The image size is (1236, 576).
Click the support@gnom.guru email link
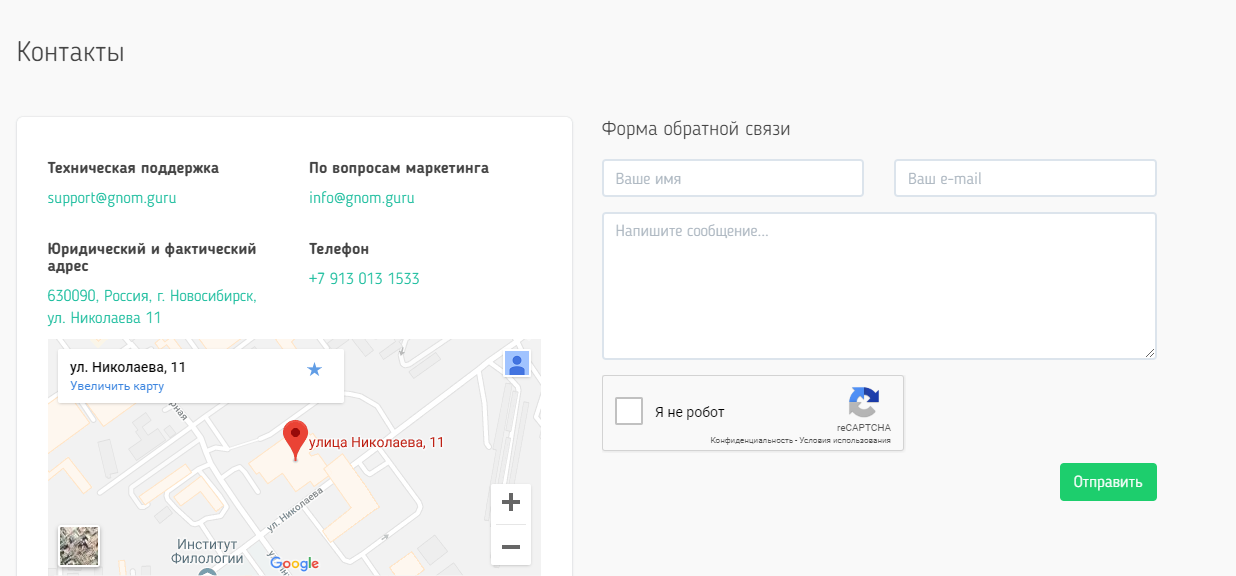click(112, 198)
